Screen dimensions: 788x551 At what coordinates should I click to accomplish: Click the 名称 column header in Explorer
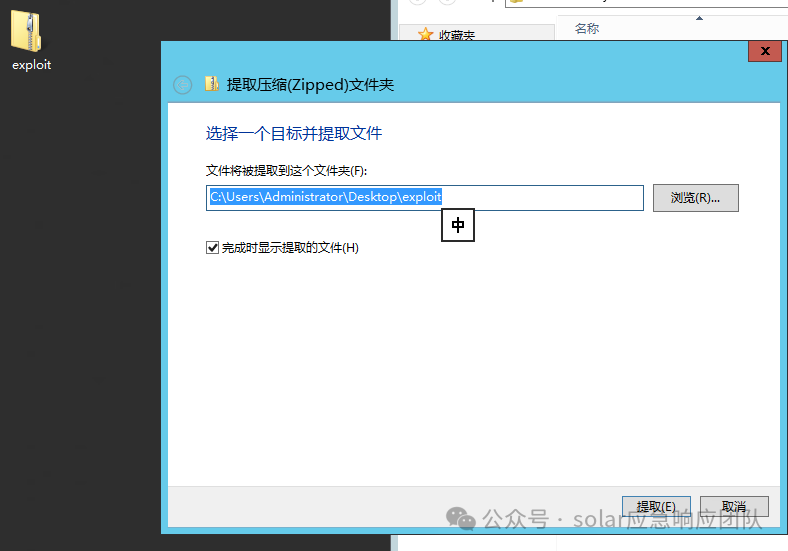pos(587,29)
